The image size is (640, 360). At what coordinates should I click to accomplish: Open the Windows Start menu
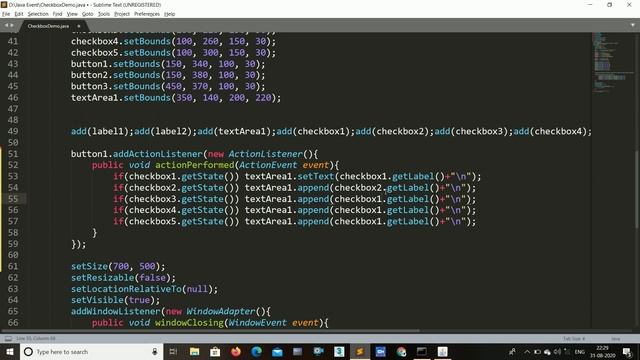tap(10, 351)
